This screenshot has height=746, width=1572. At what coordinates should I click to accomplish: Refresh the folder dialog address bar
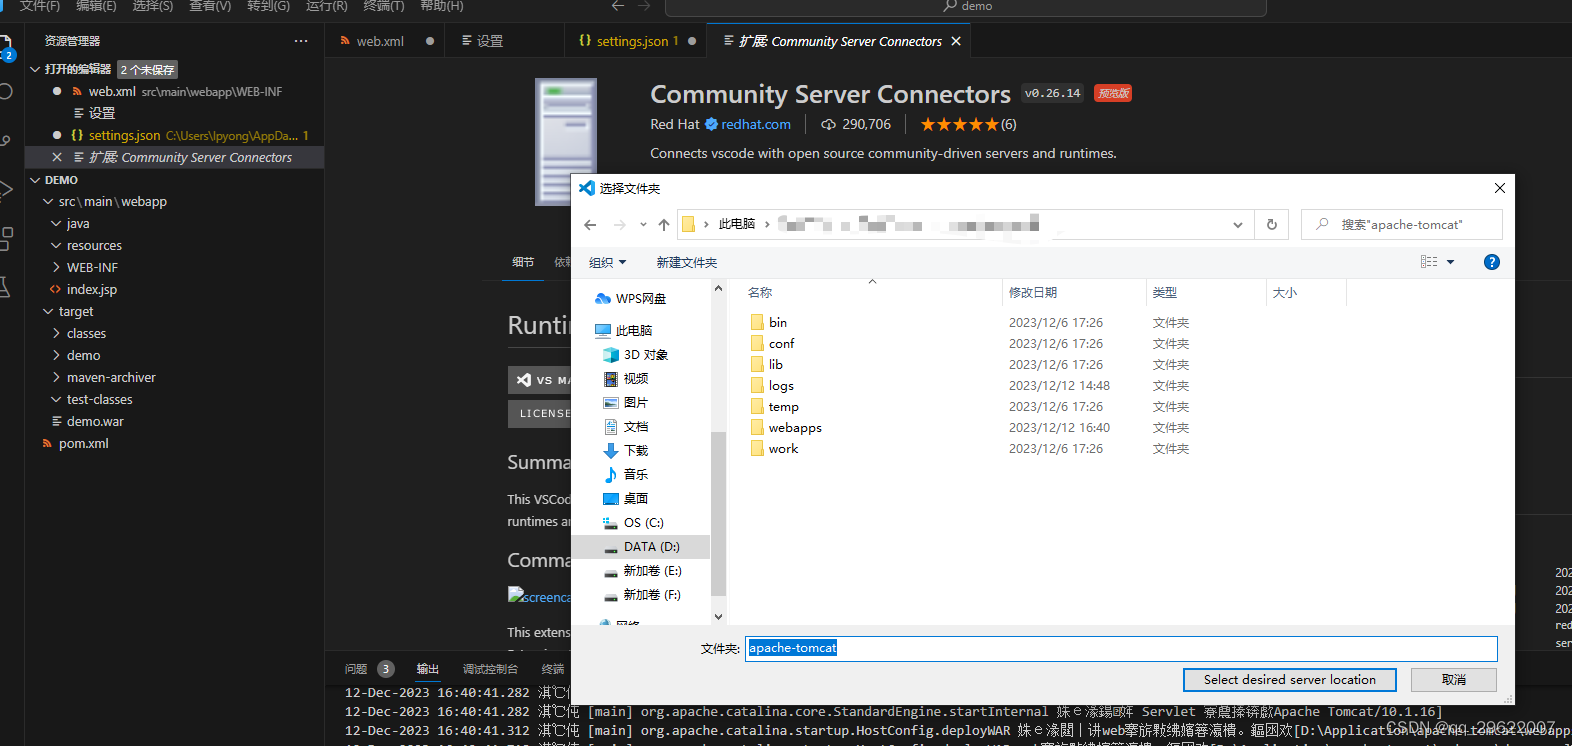(x=1272, y=225)
